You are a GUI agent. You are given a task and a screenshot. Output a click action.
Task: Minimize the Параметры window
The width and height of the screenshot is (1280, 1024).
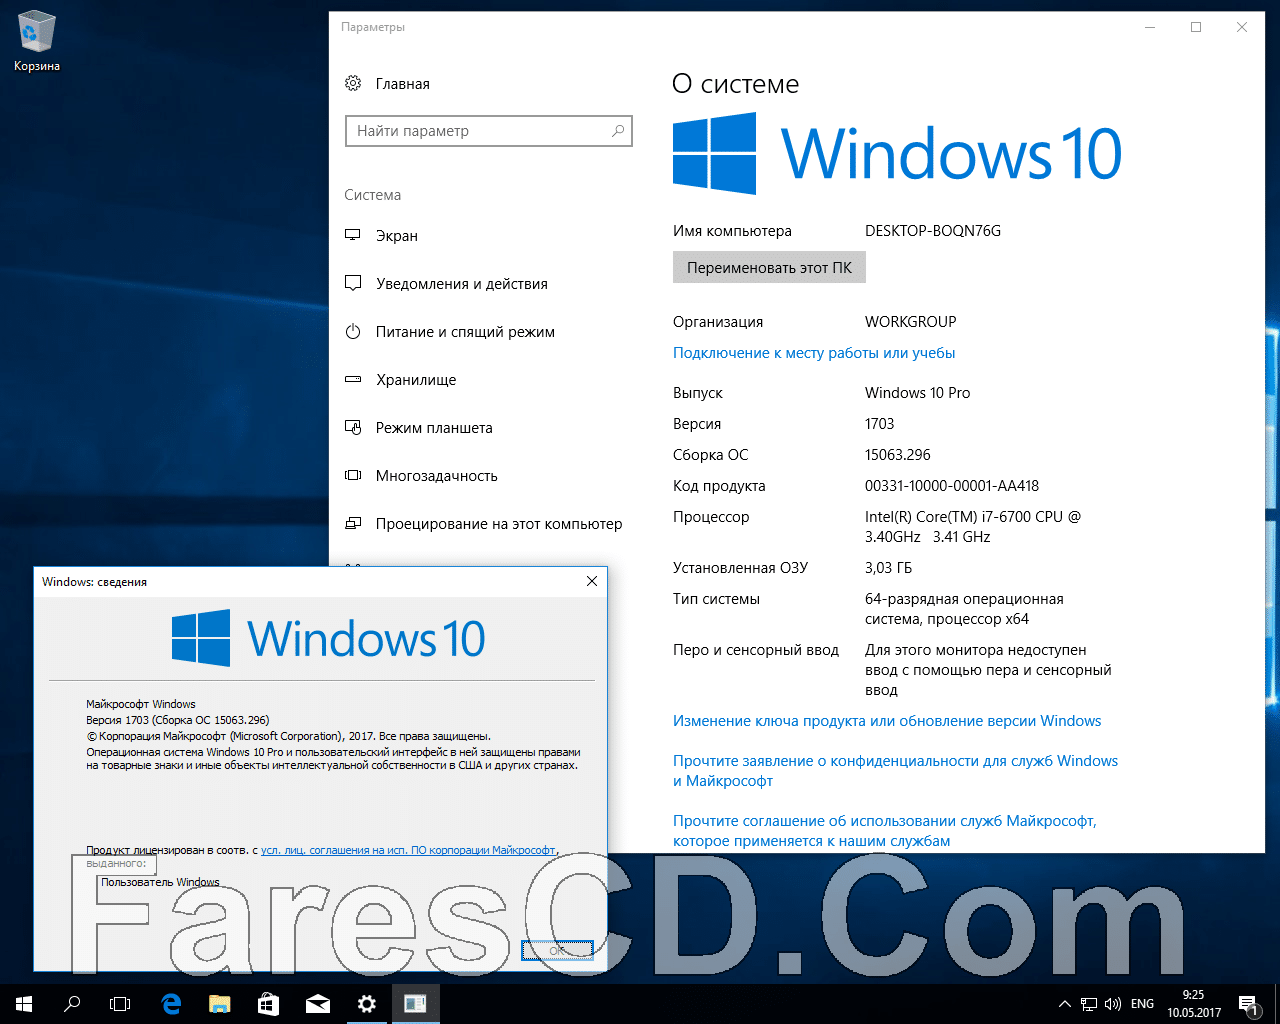tap(1150, 27)
